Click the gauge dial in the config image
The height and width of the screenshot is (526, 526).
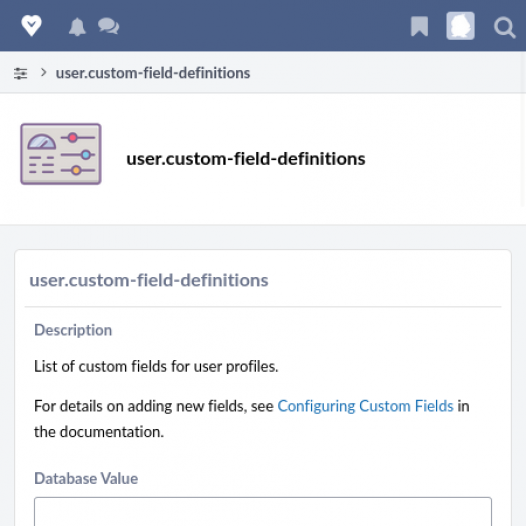click(42, 142)
